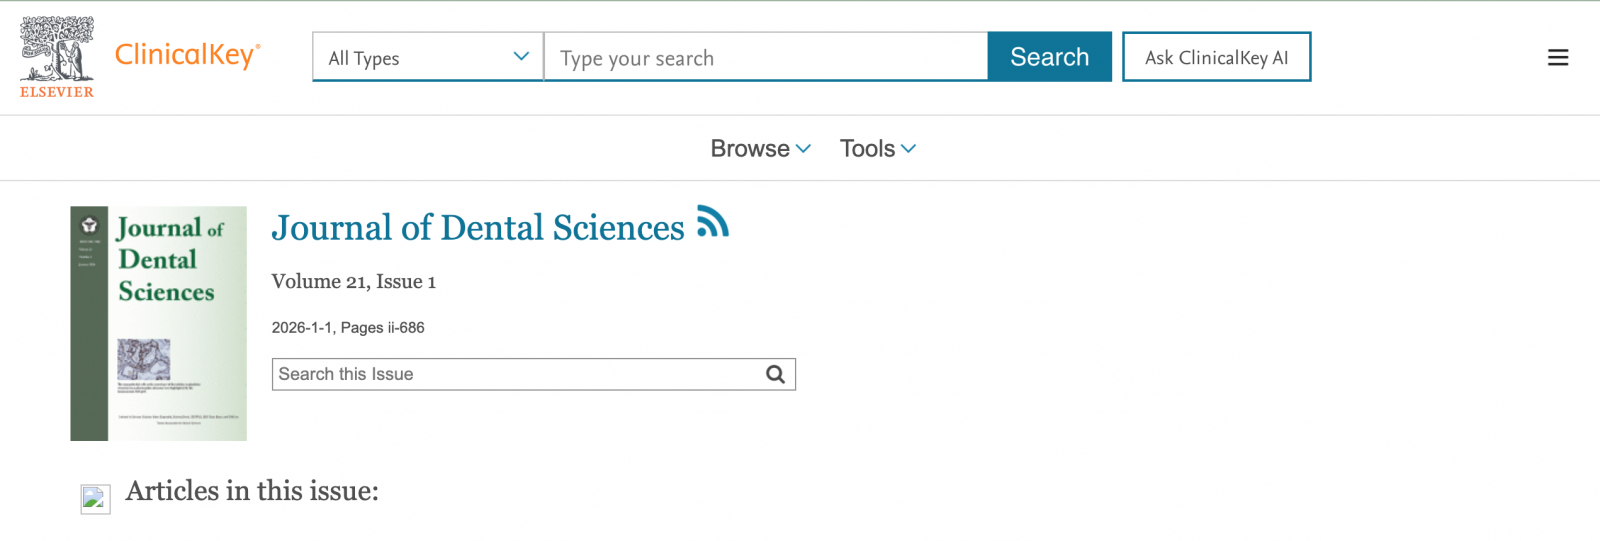This screenshot has height=541, width=1600.
Task: Open the Journal of Dental Sciences title link
Action: click(x=478, y=228)
